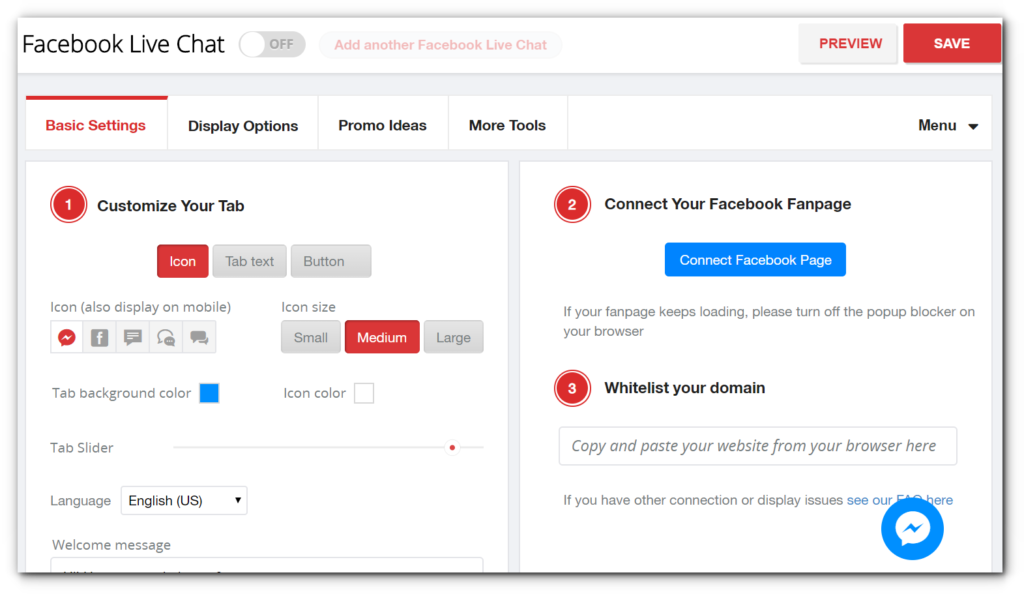Image resolution: width=1024 pixels, height=594 pixels.
Task: Open the 'see our FAQ here' link
Action: [900, 500]
